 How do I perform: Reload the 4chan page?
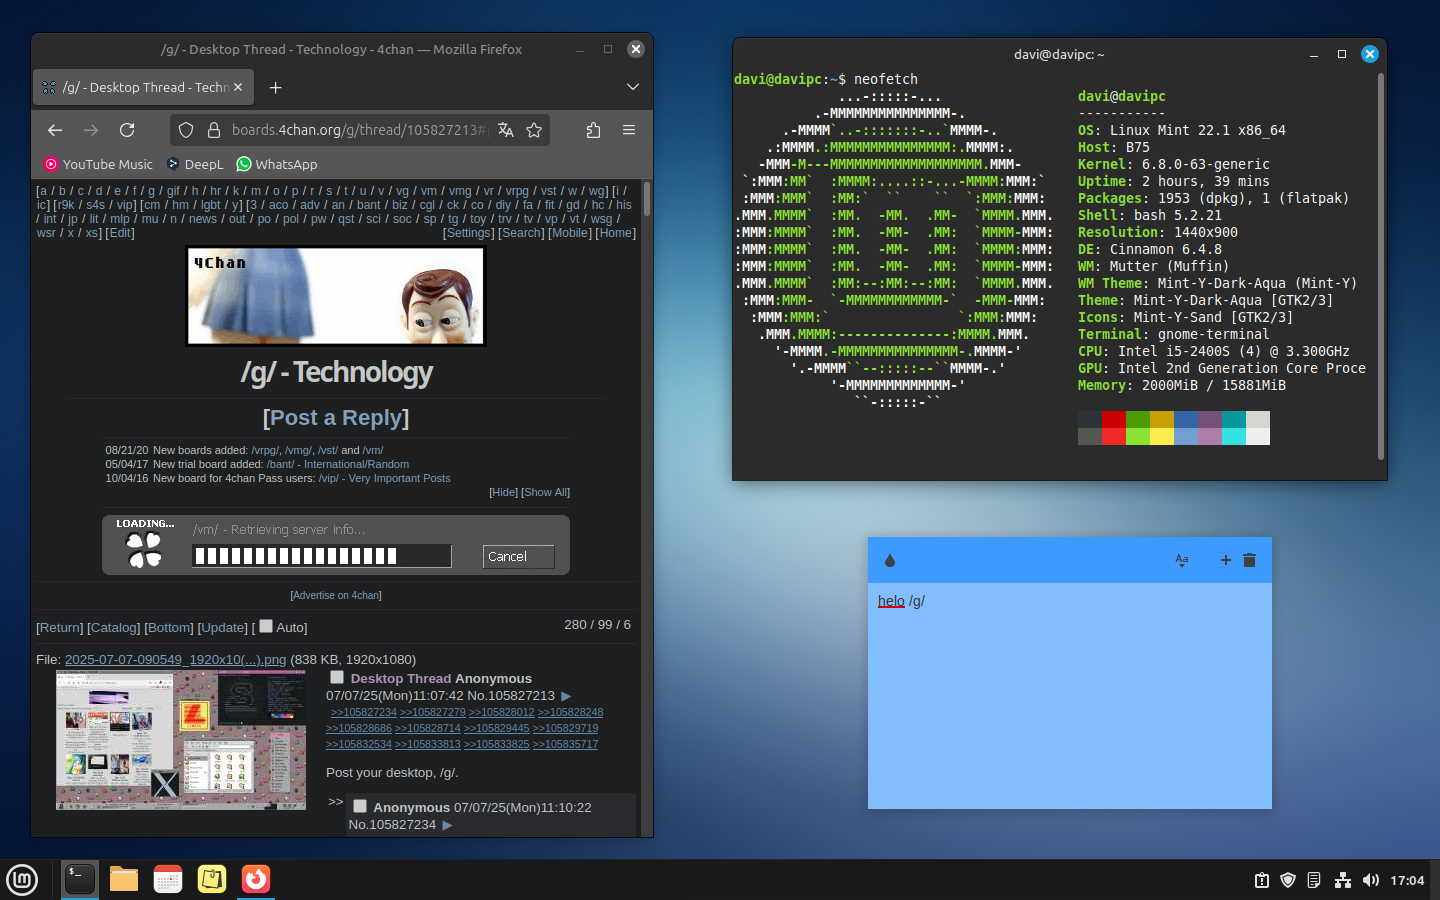point(127,130)
